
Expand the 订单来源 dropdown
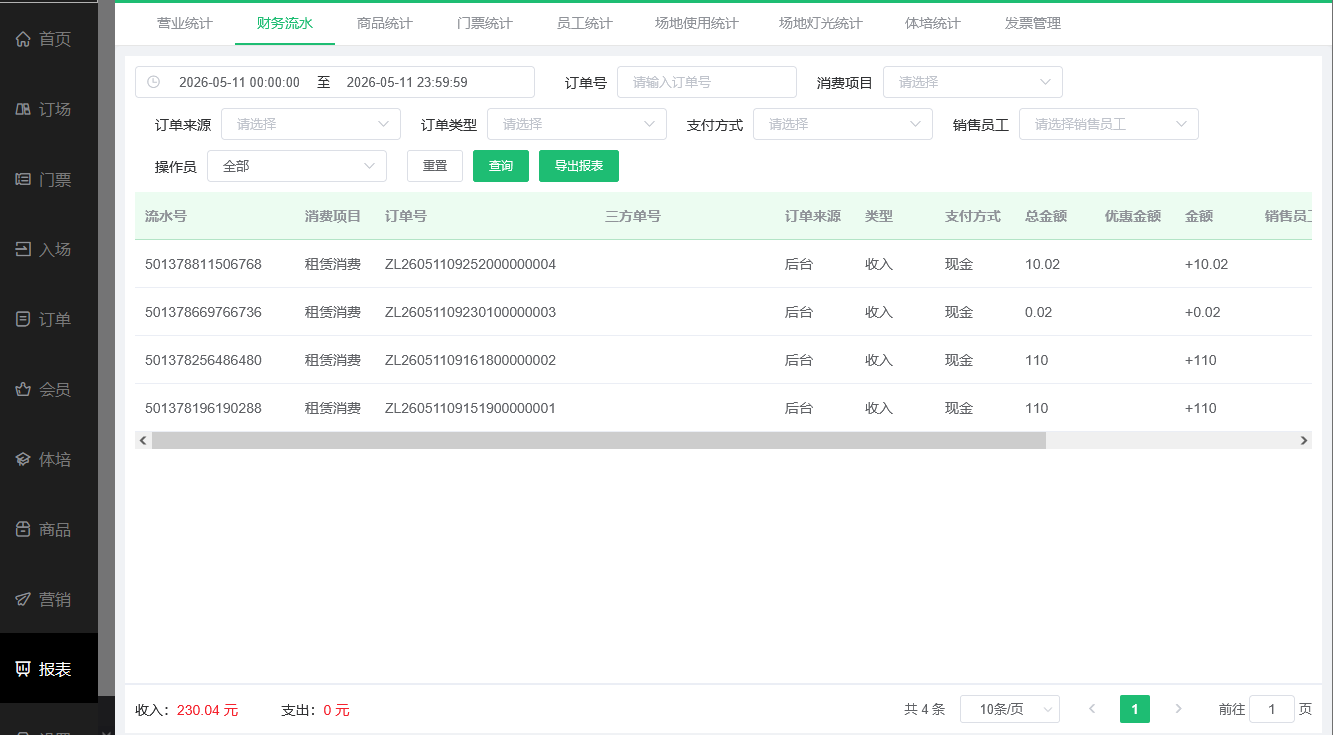pyautogui.click(x=311, y=124)
